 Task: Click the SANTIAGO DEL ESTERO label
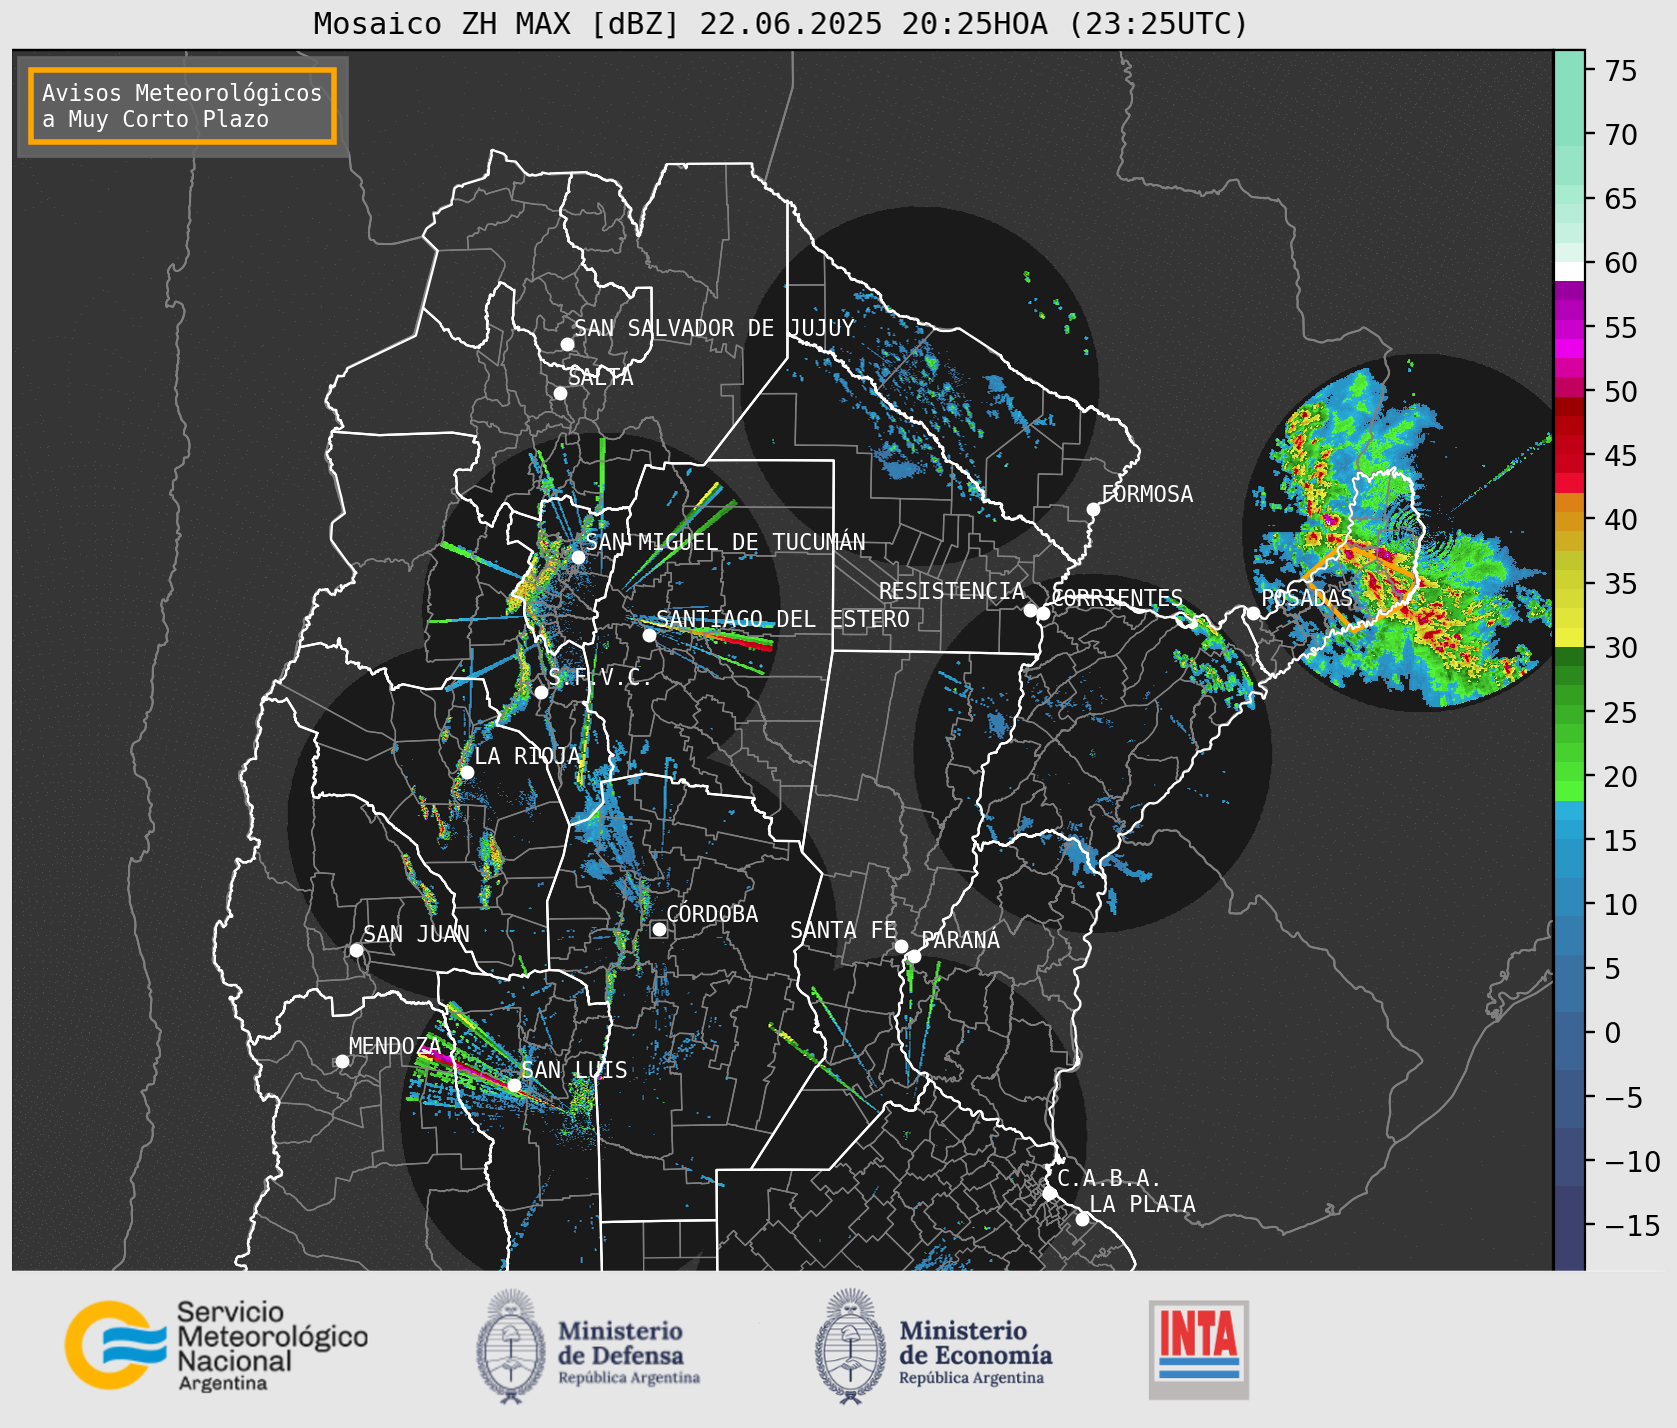[x=783, y=619]
